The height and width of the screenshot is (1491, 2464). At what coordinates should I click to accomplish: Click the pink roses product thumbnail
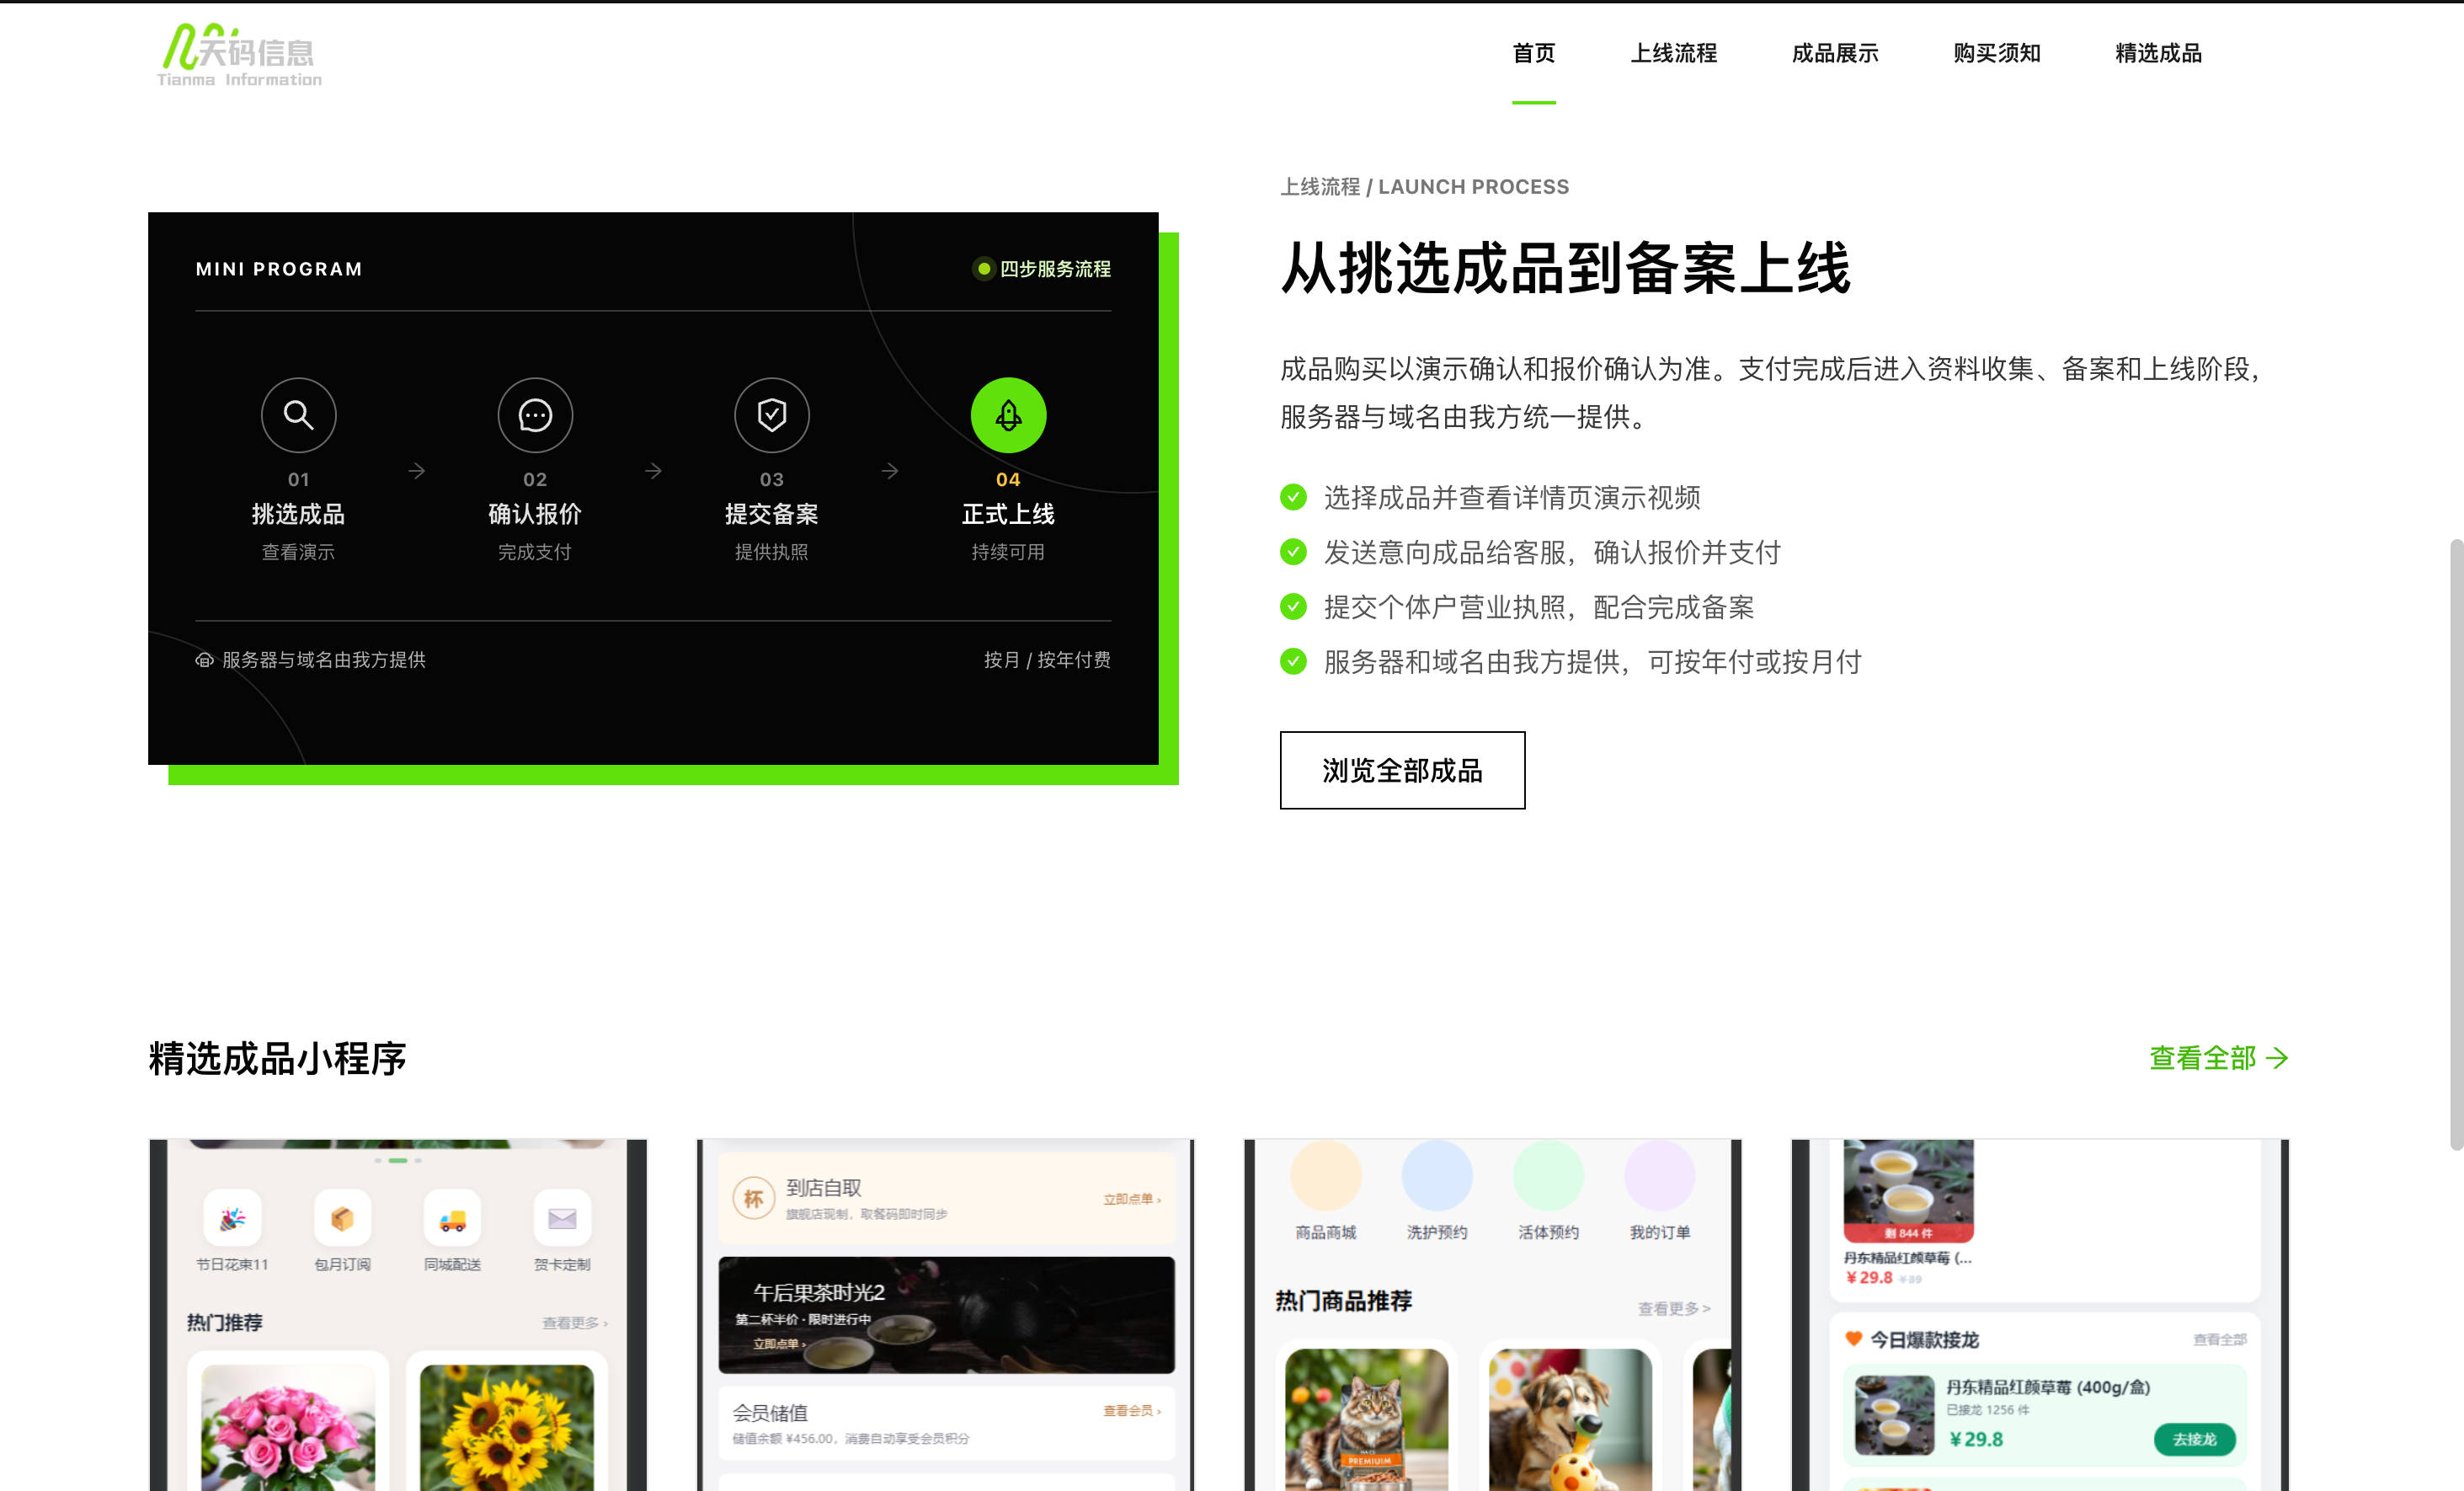(288, 1428)
